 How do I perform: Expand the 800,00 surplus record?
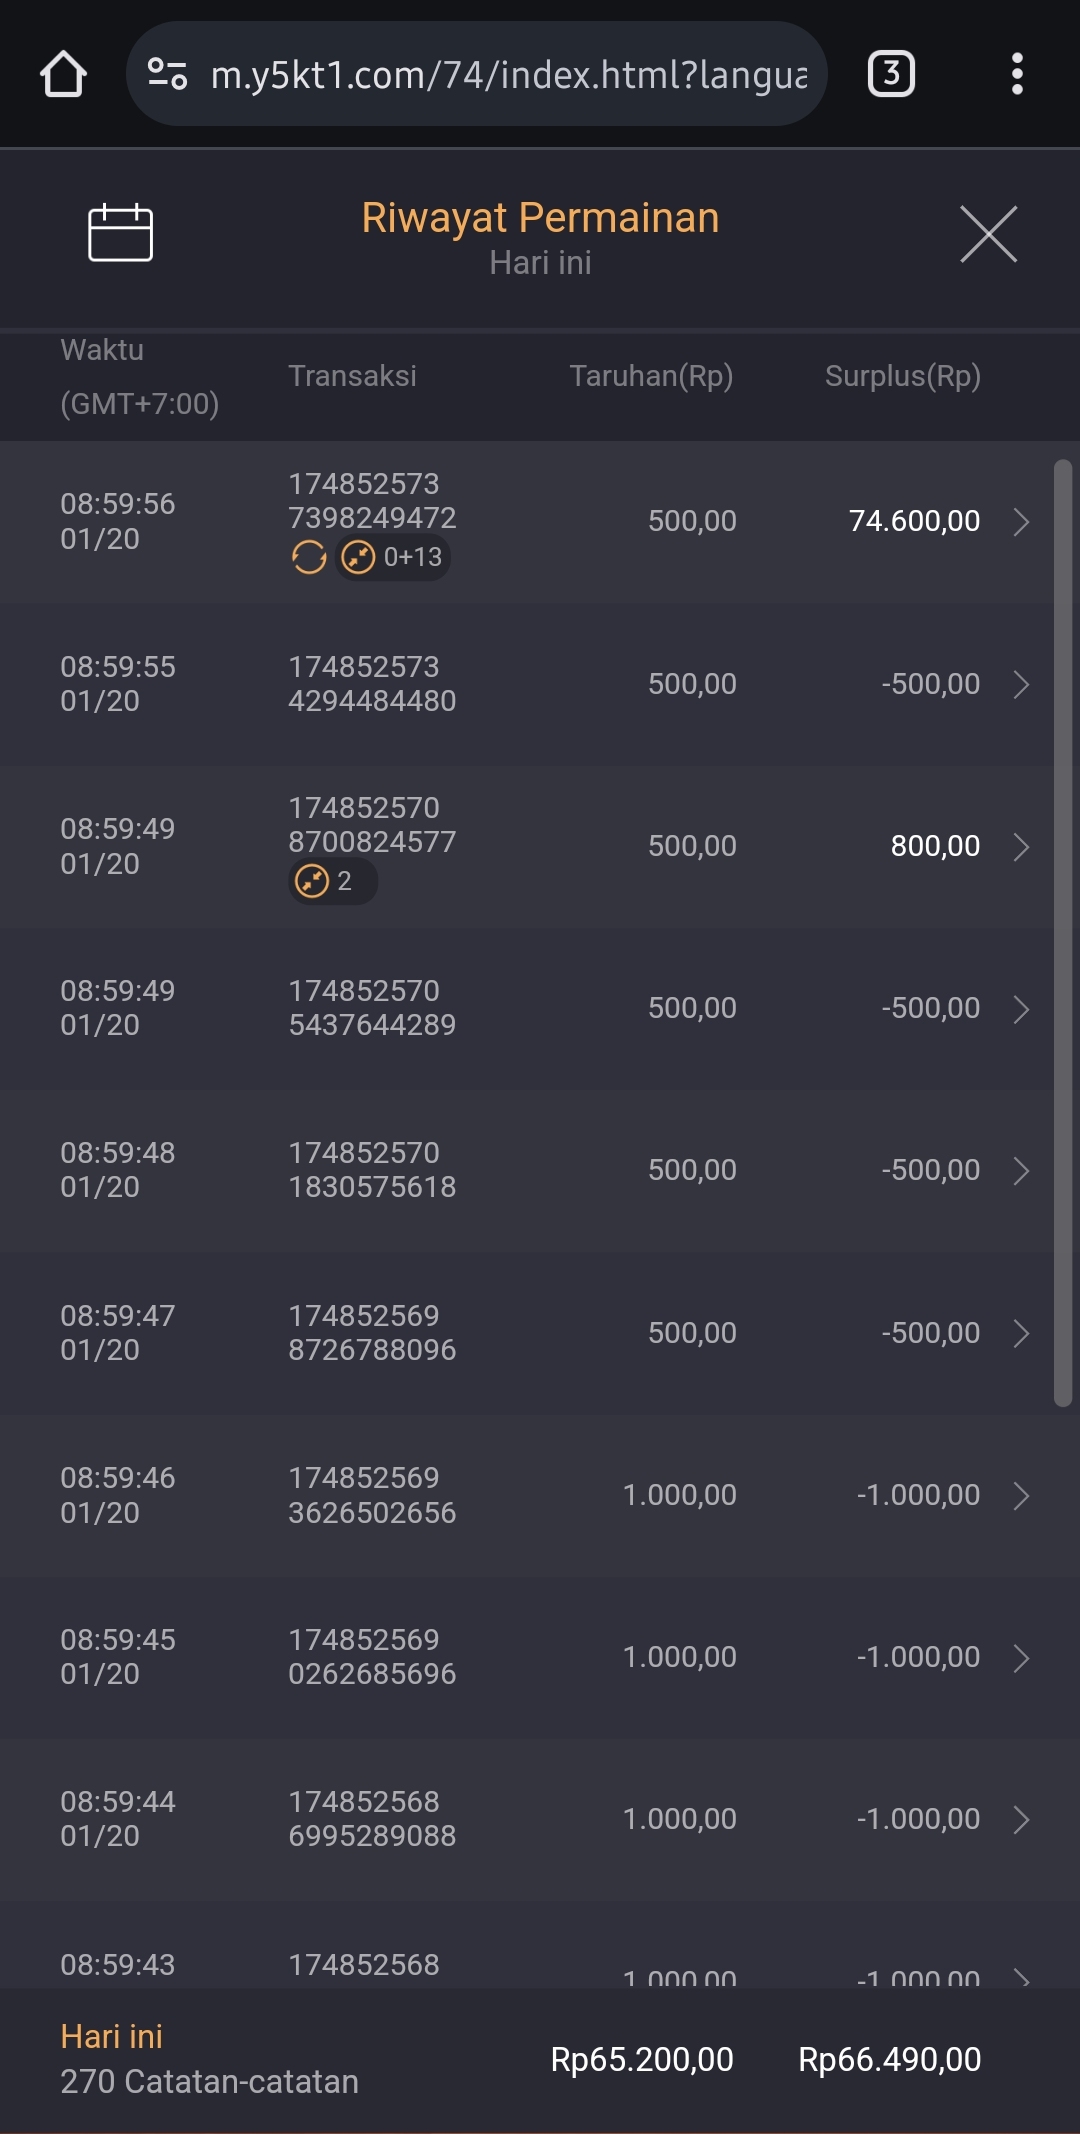[x=1021, y=847]
